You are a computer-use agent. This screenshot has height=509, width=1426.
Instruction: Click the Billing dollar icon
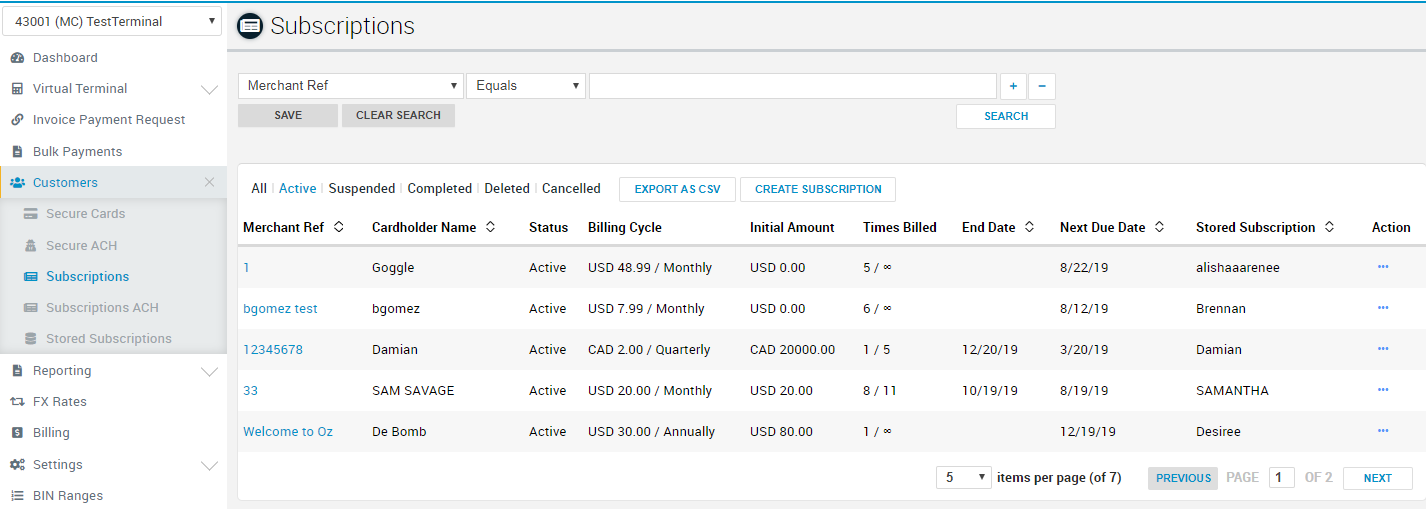17,433
